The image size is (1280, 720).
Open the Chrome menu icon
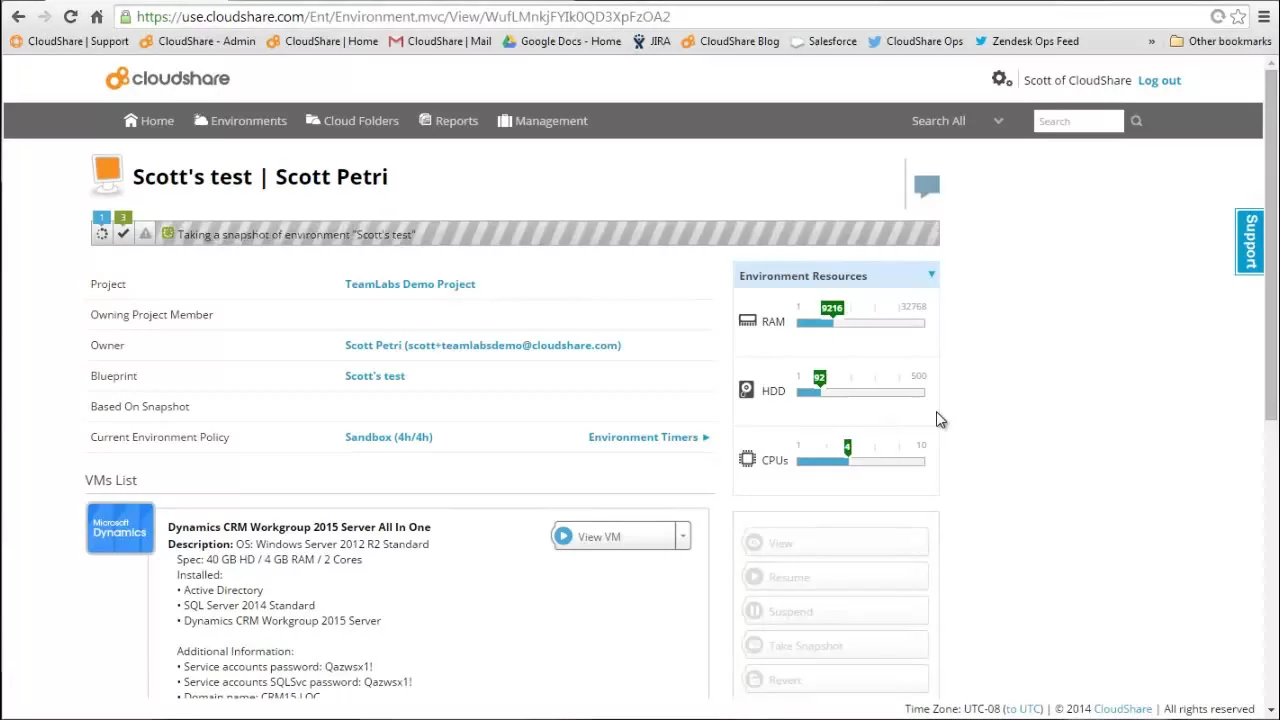coord(1264,16)
